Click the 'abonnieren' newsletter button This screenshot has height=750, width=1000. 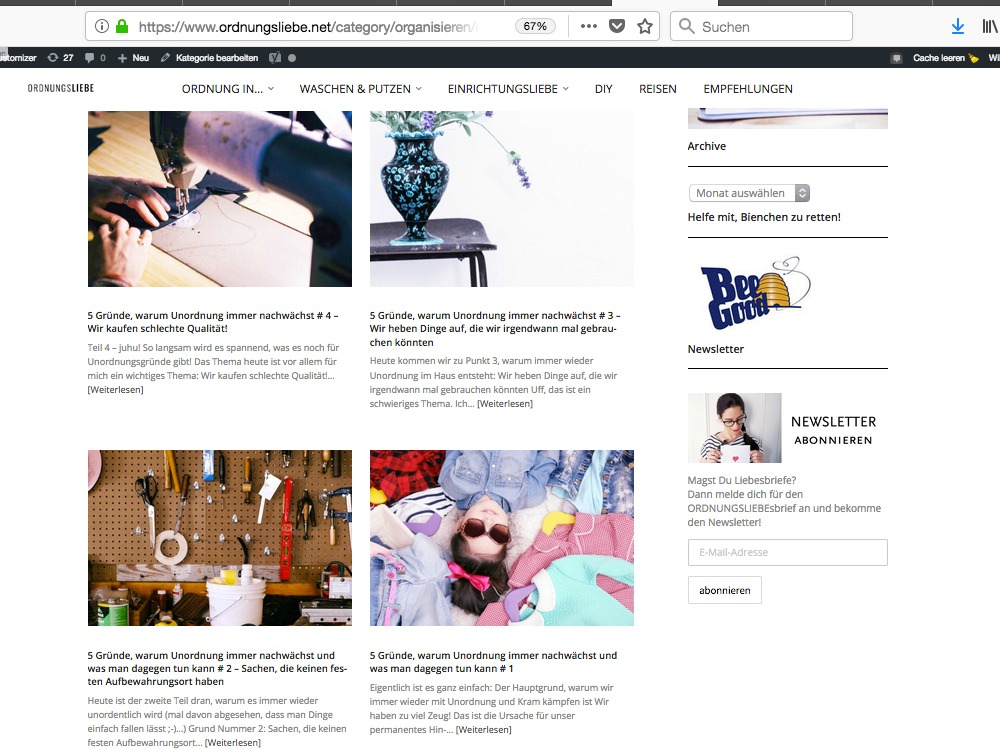pos(725,590)
